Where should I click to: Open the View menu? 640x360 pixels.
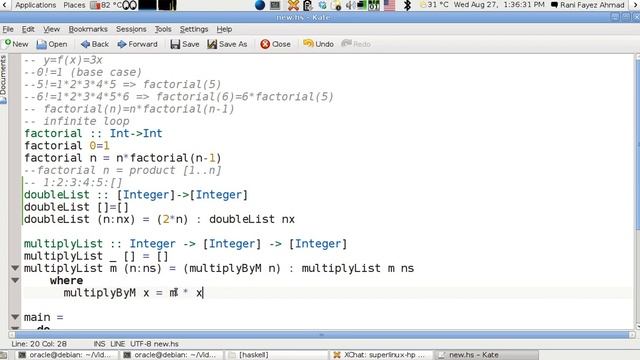tap(51, 29)
